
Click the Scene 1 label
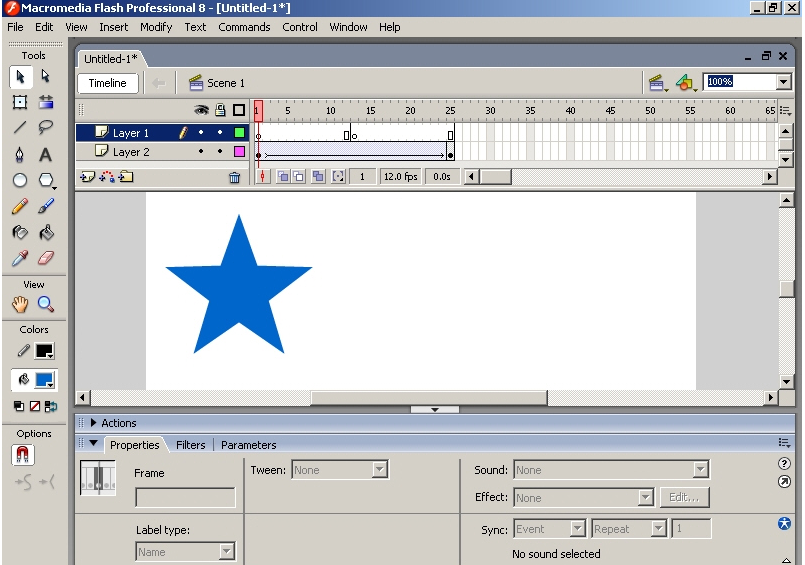click(226, 83)
